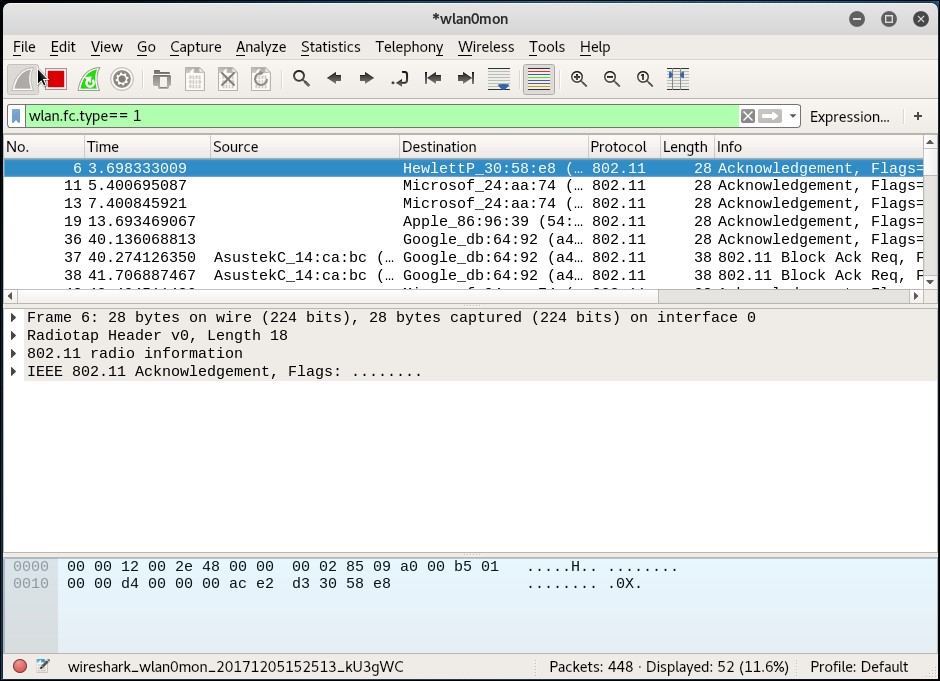The width and height of the screenshot is (940, 681).
Task: Open a capture file icon
Action: [161, 79]
